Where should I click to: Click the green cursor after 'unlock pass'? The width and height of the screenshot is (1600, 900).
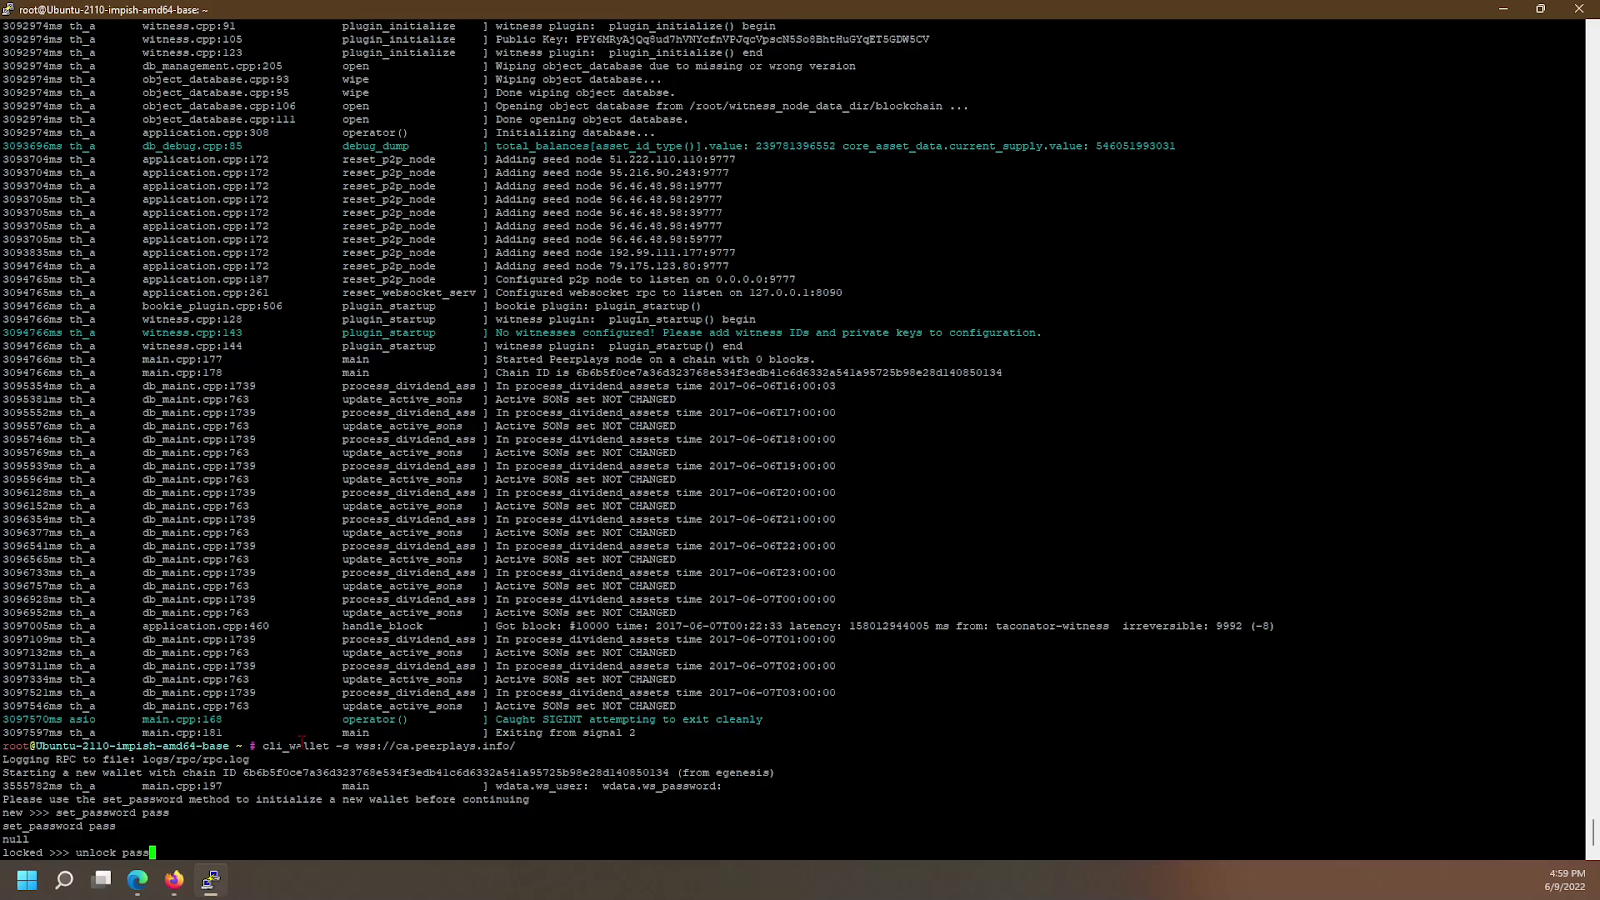(152, 853)
